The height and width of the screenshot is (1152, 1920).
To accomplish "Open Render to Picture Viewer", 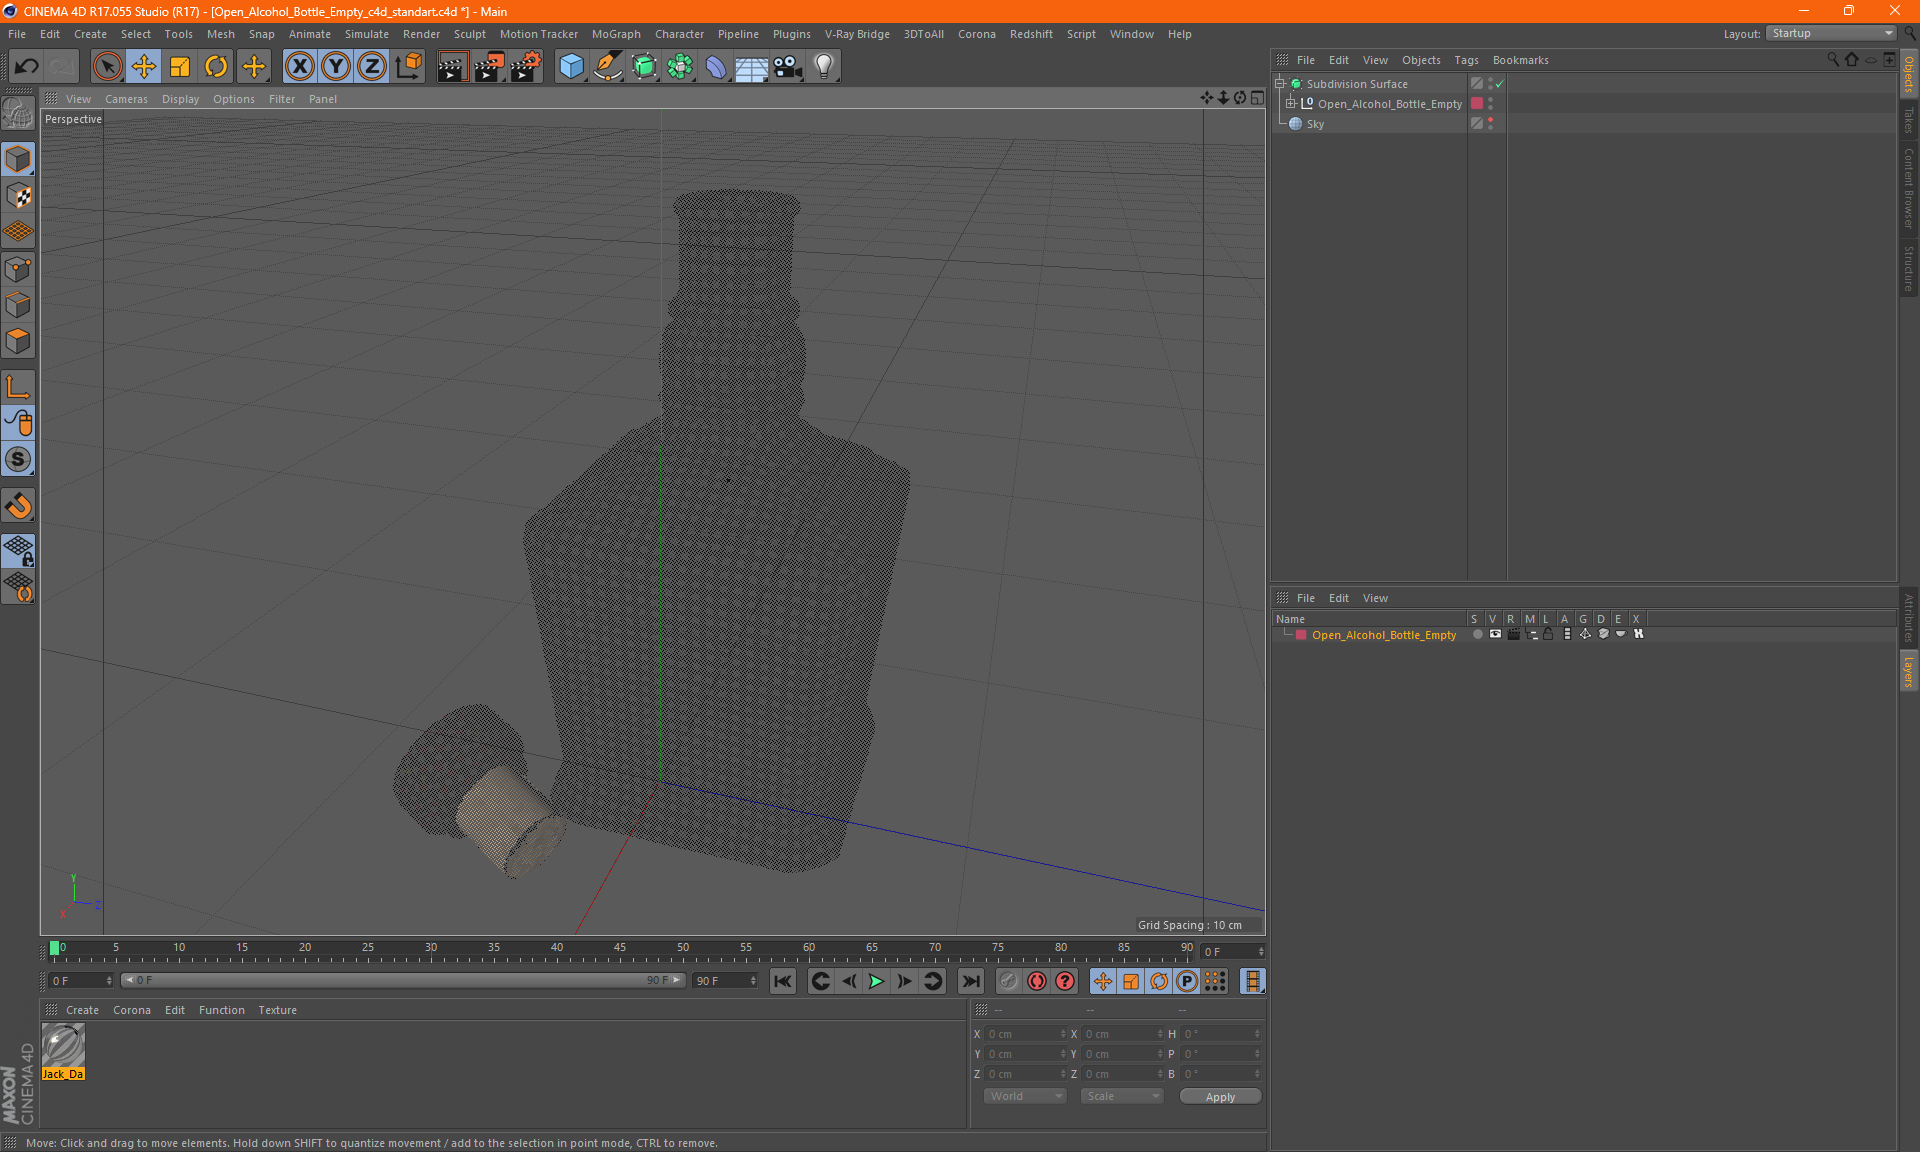I will (x=489, y=67).
